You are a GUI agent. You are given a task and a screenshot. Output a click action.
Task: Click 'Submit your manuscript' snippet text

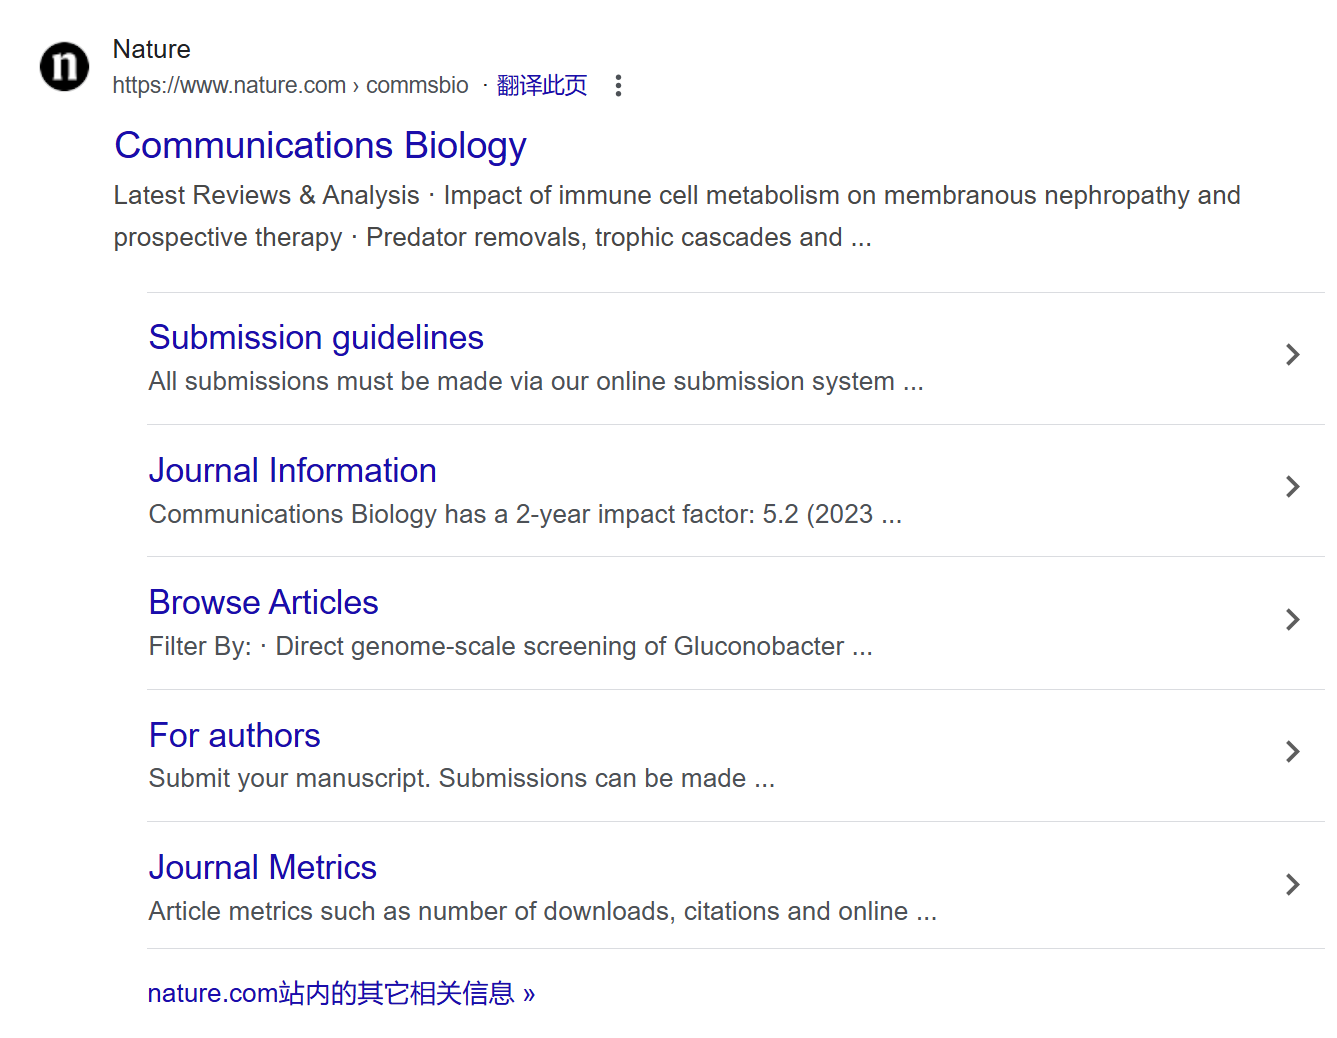click(x=462, y=779)
